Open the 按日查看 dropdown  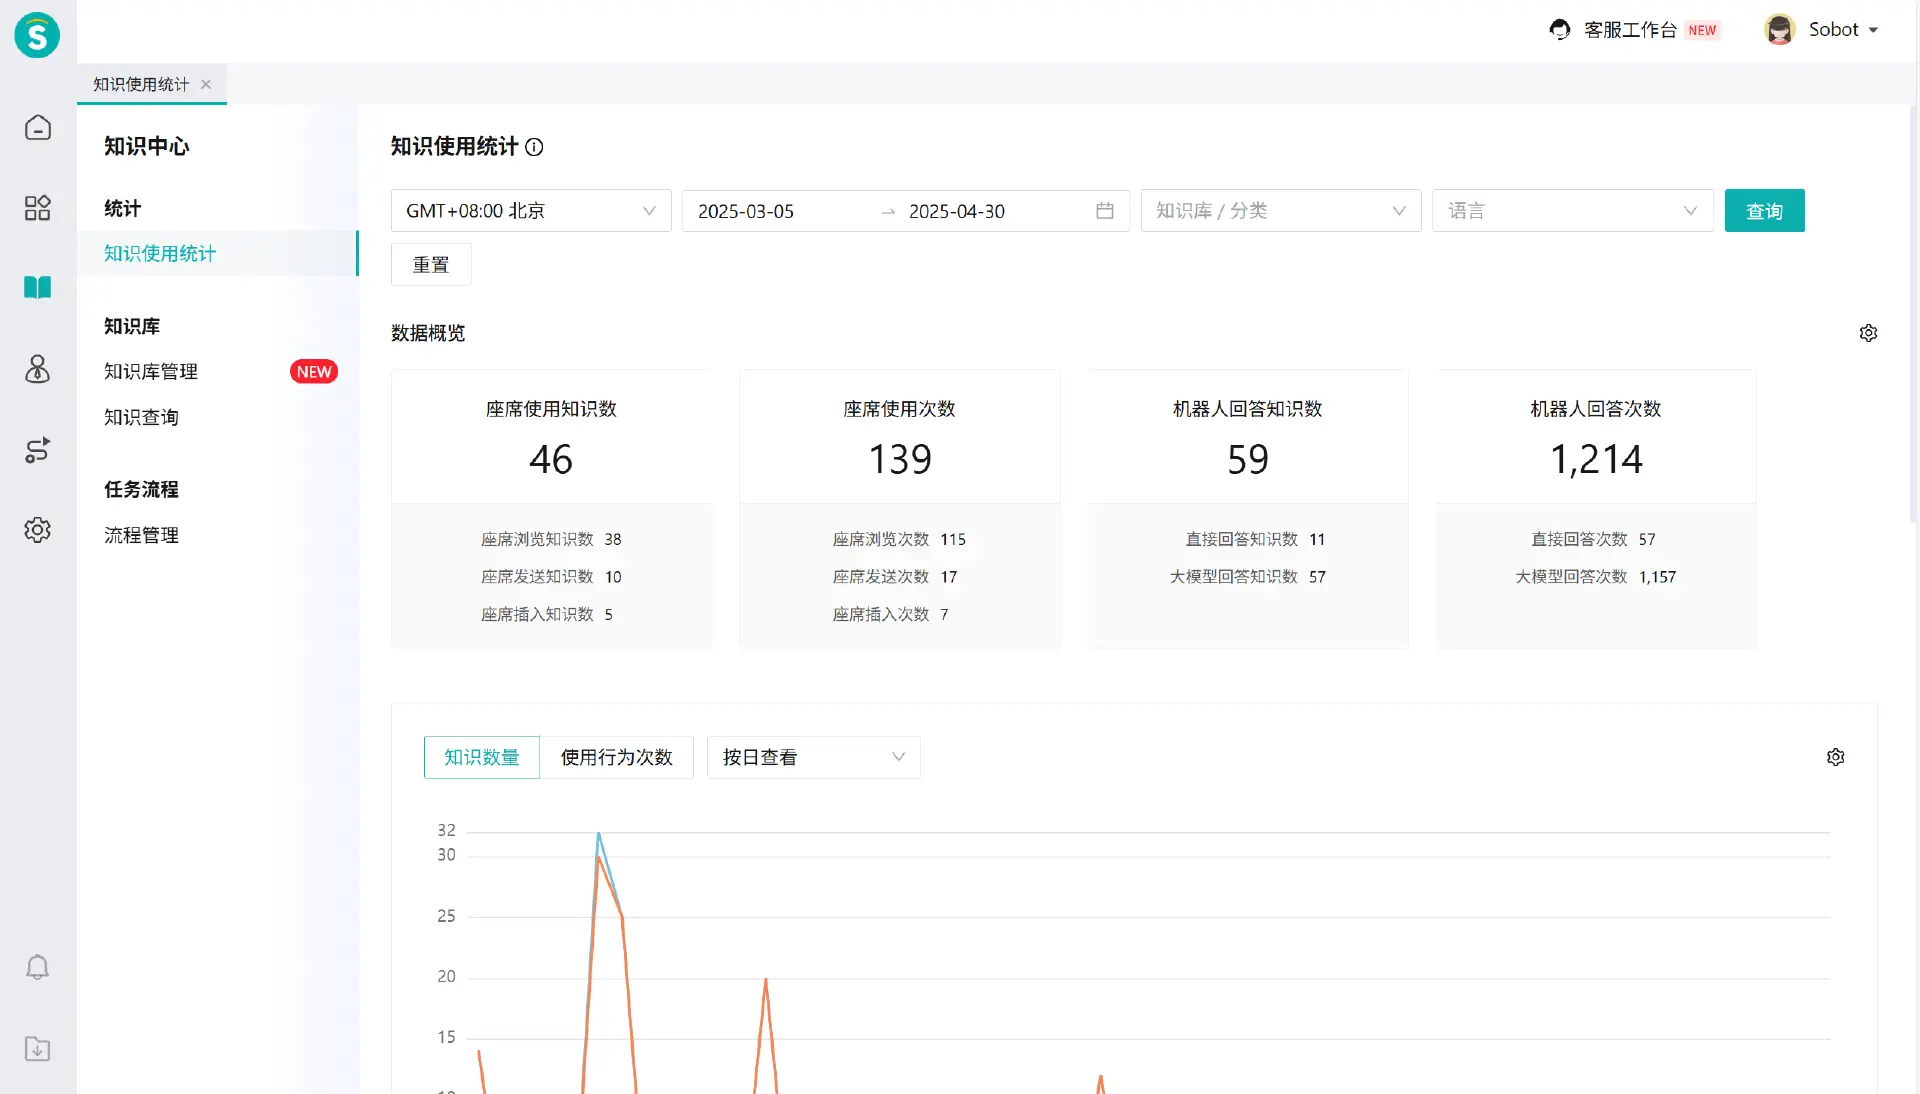[814, 757]
